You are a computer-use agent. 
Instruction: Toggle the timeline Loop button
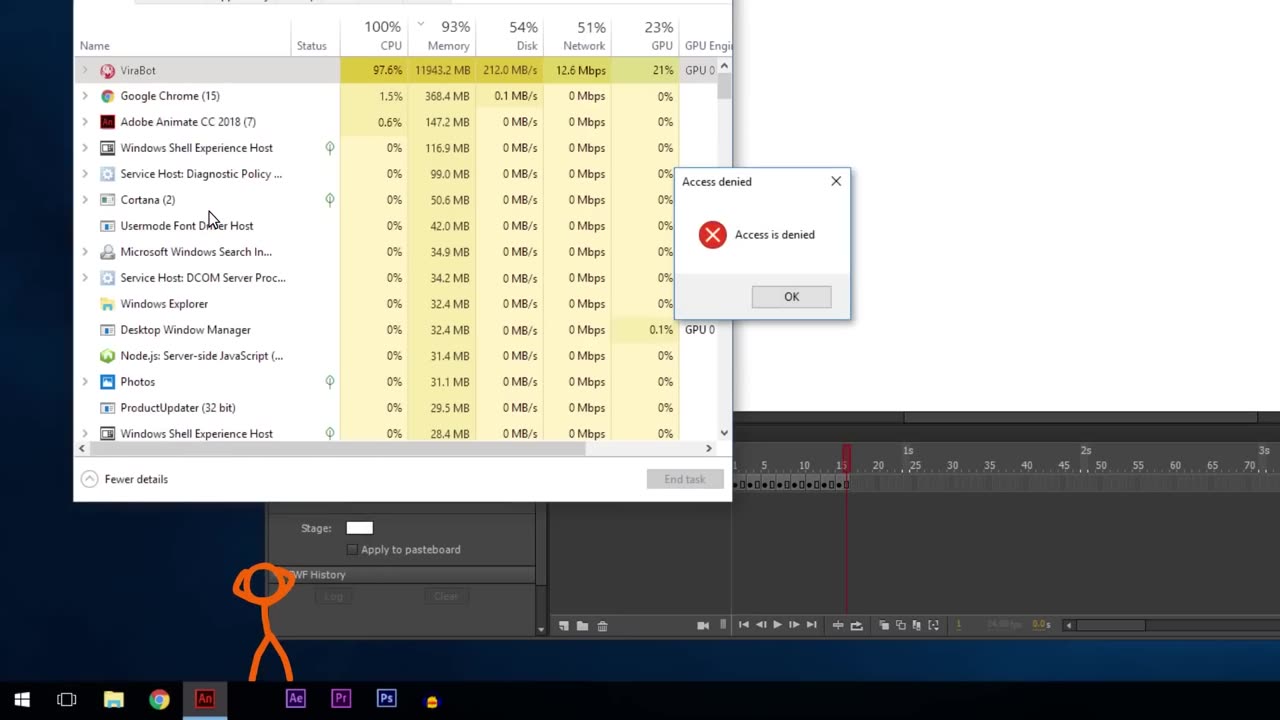tap(856, 625)
